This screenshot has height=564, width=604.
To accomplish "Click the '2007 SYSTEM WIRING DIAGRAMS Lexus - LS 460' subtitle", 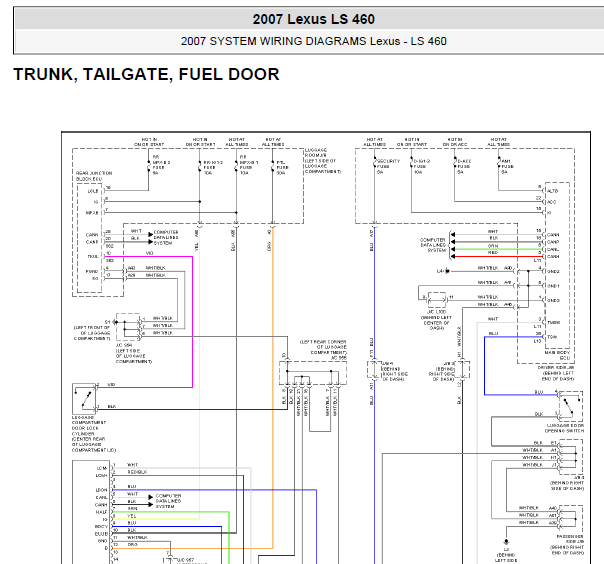I will pos(314,41).
